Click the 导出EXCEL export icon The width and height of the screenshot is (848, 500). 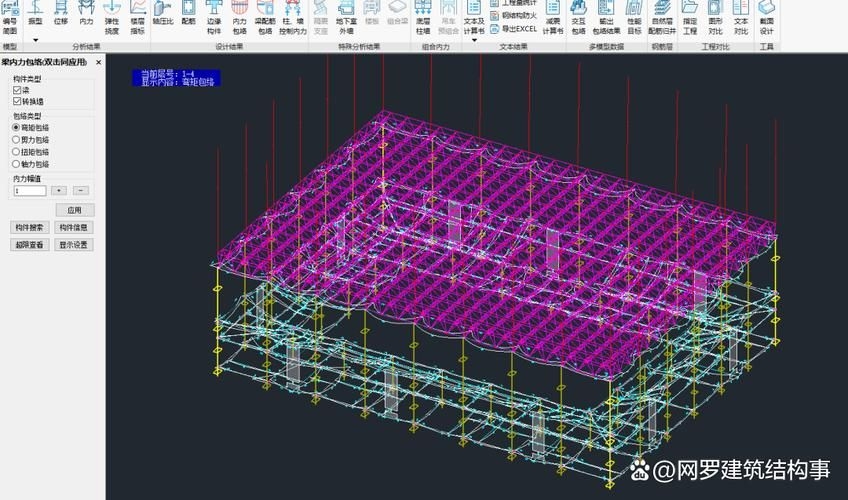[513, 29]
